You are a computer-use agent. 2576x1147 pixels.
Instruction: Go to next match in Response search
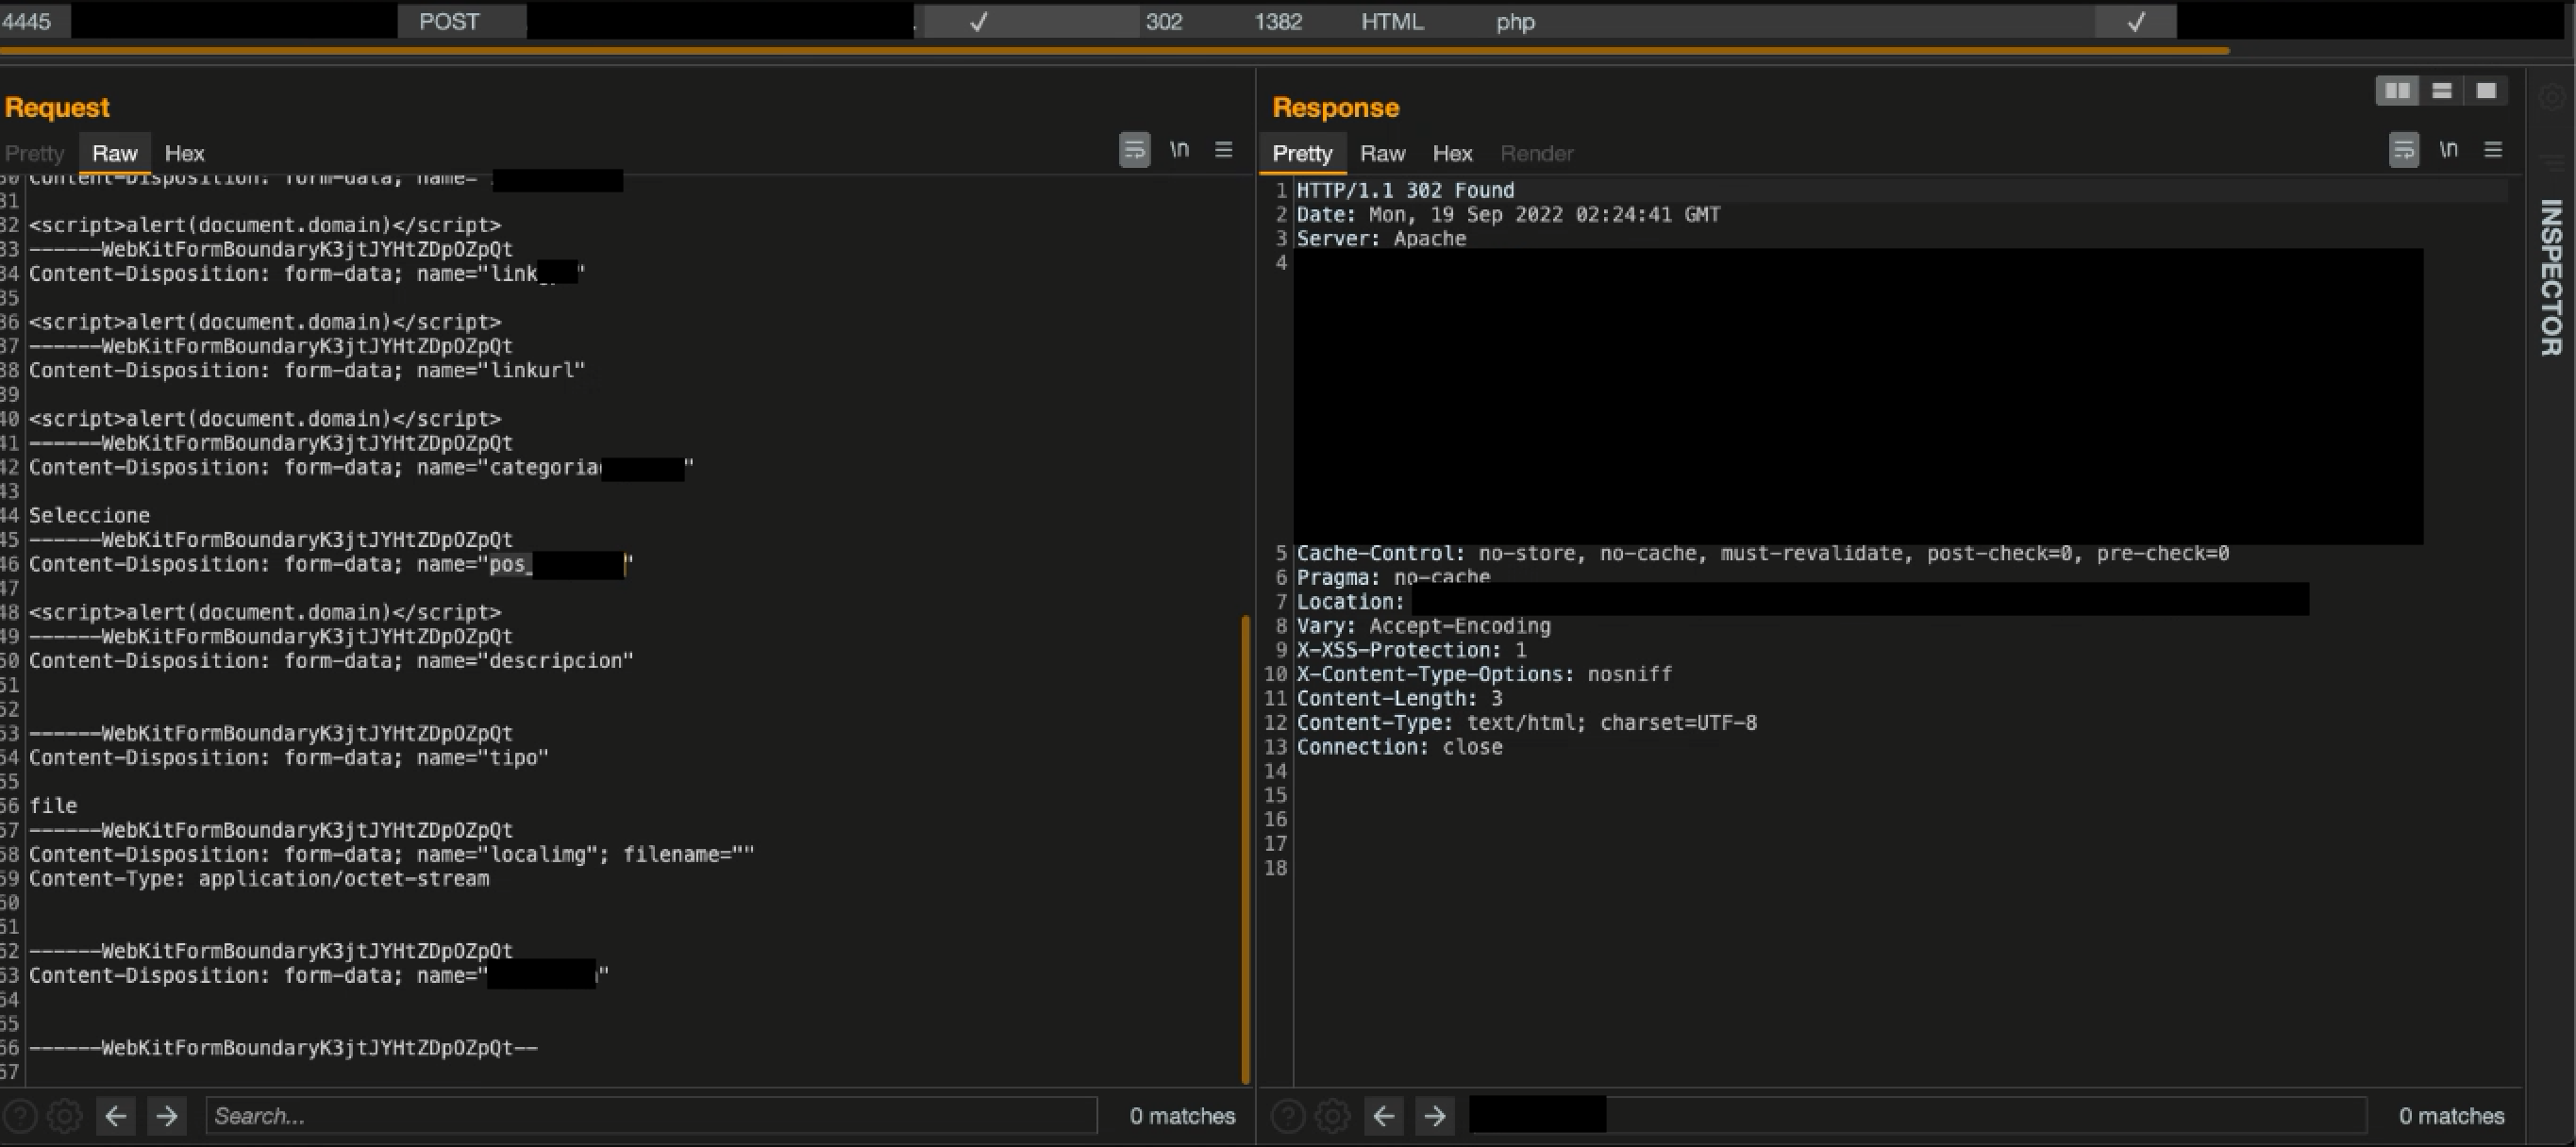(1435, 1116)
